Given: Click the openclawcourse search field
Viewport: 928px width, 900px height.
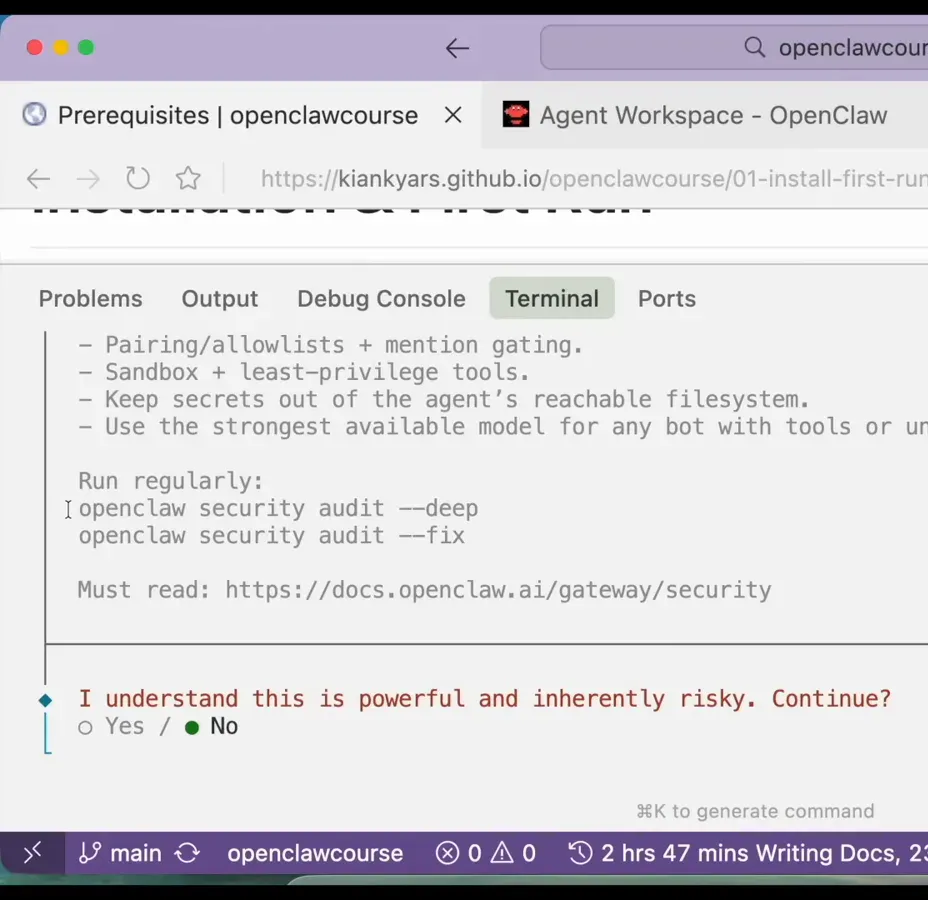Looking at the screenshot, I should (x=734, y=47).
